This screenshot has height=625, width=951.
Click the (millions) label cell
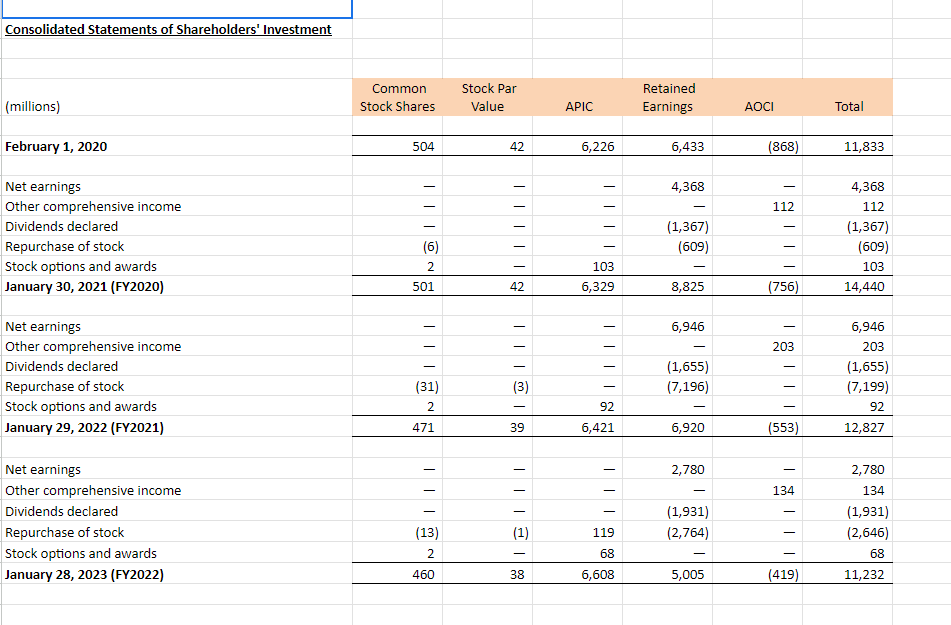pyautogui.click(x=33, y=106)
